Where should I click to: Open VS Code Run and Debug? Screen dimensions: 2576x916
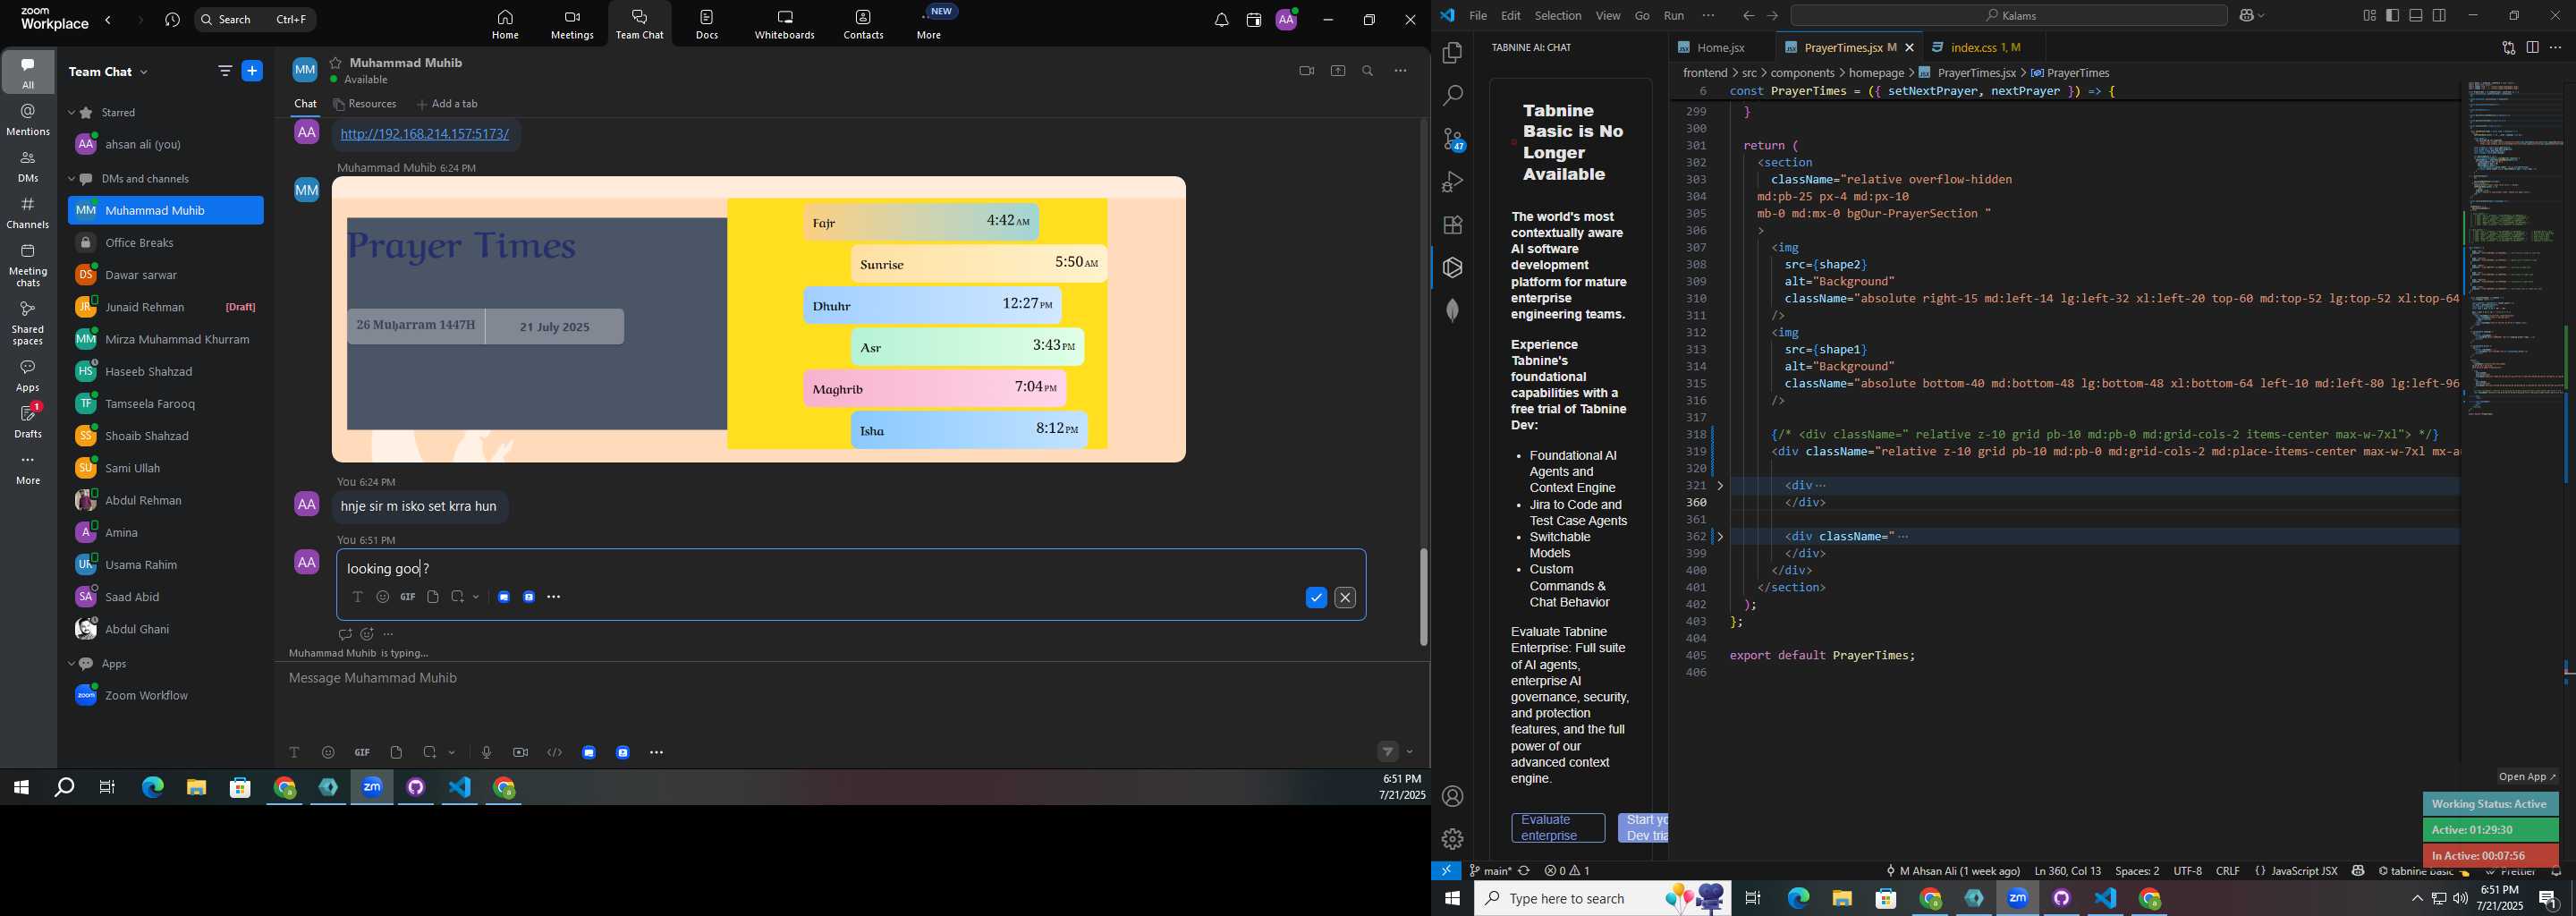point(1453,182)
